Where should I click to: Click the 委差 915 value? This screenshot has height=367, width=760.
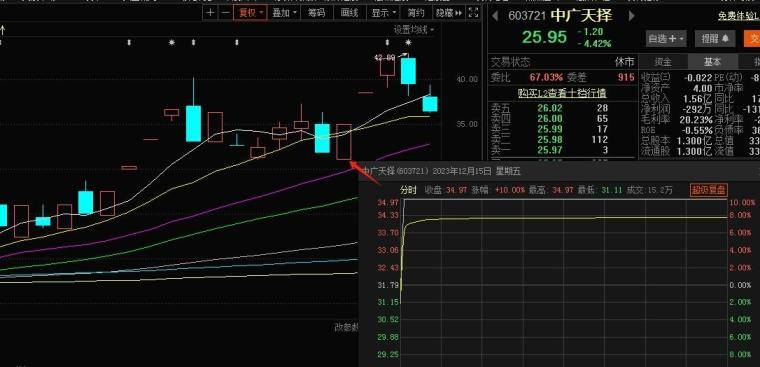(x=626, y=78)
